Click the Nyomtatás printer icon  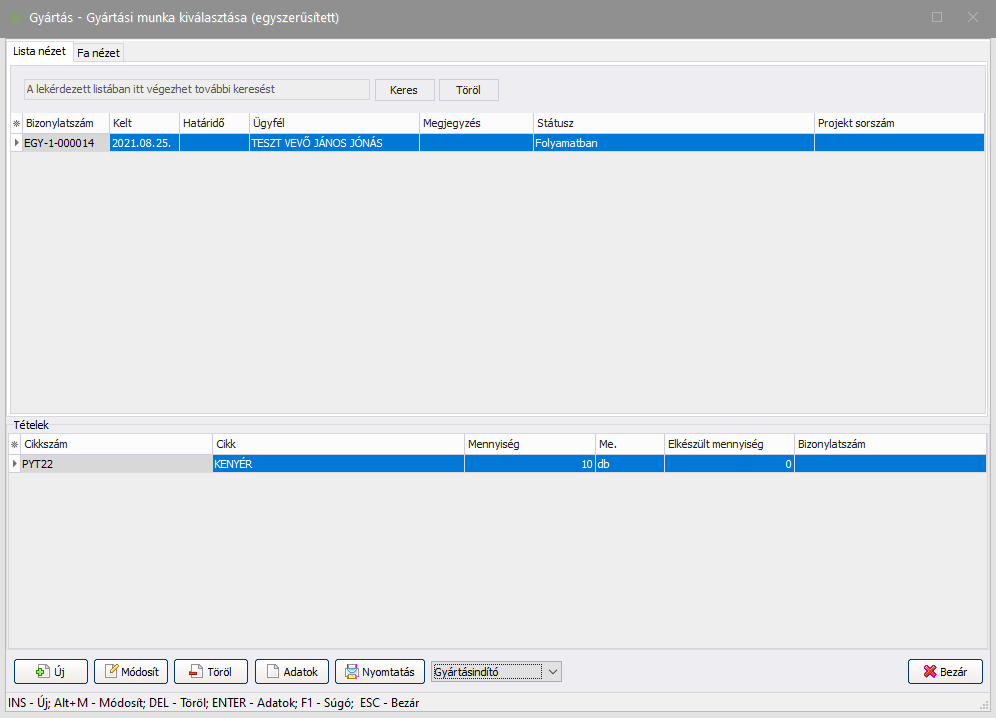pyautogui.click(x=352, y=672)
